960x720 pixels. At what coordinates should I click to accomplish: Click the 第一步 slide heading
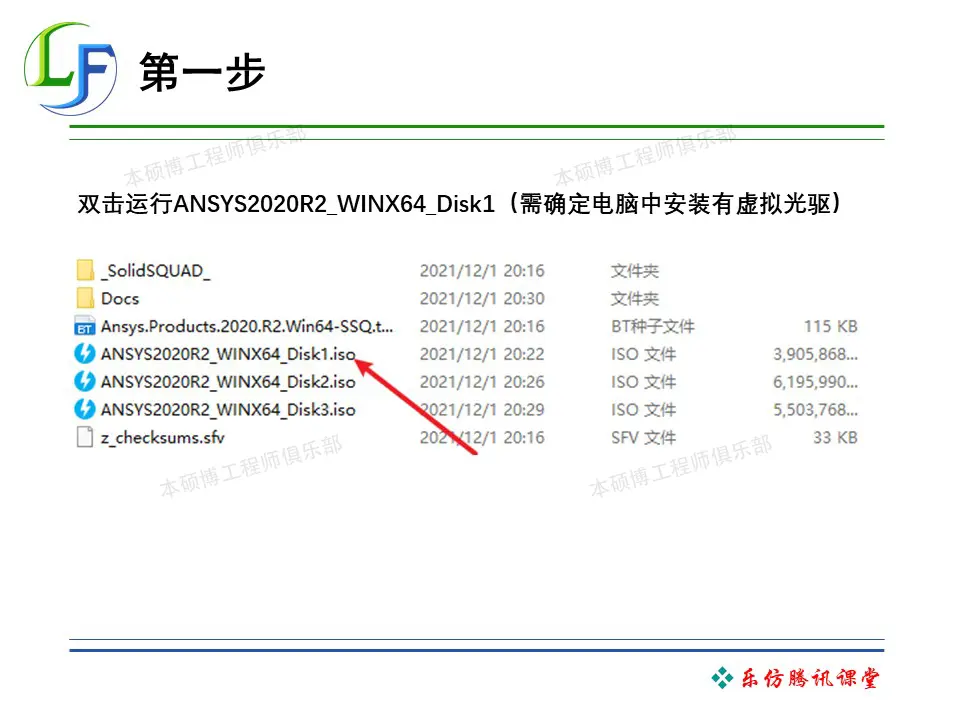tap(202, 72)
